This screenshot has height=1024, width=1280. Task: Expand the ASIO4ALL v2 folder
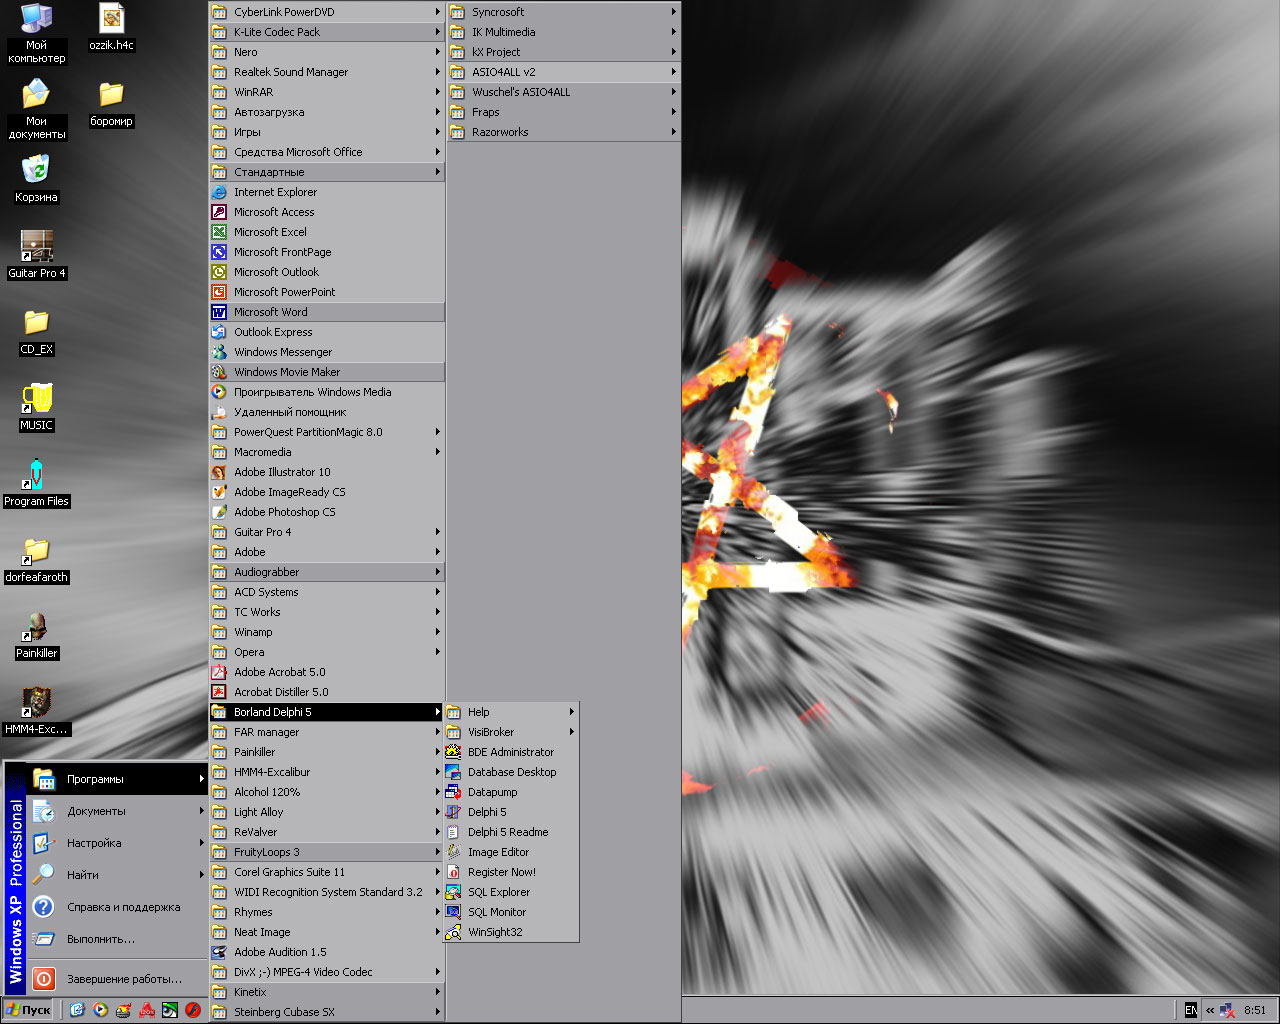(564, 72)
